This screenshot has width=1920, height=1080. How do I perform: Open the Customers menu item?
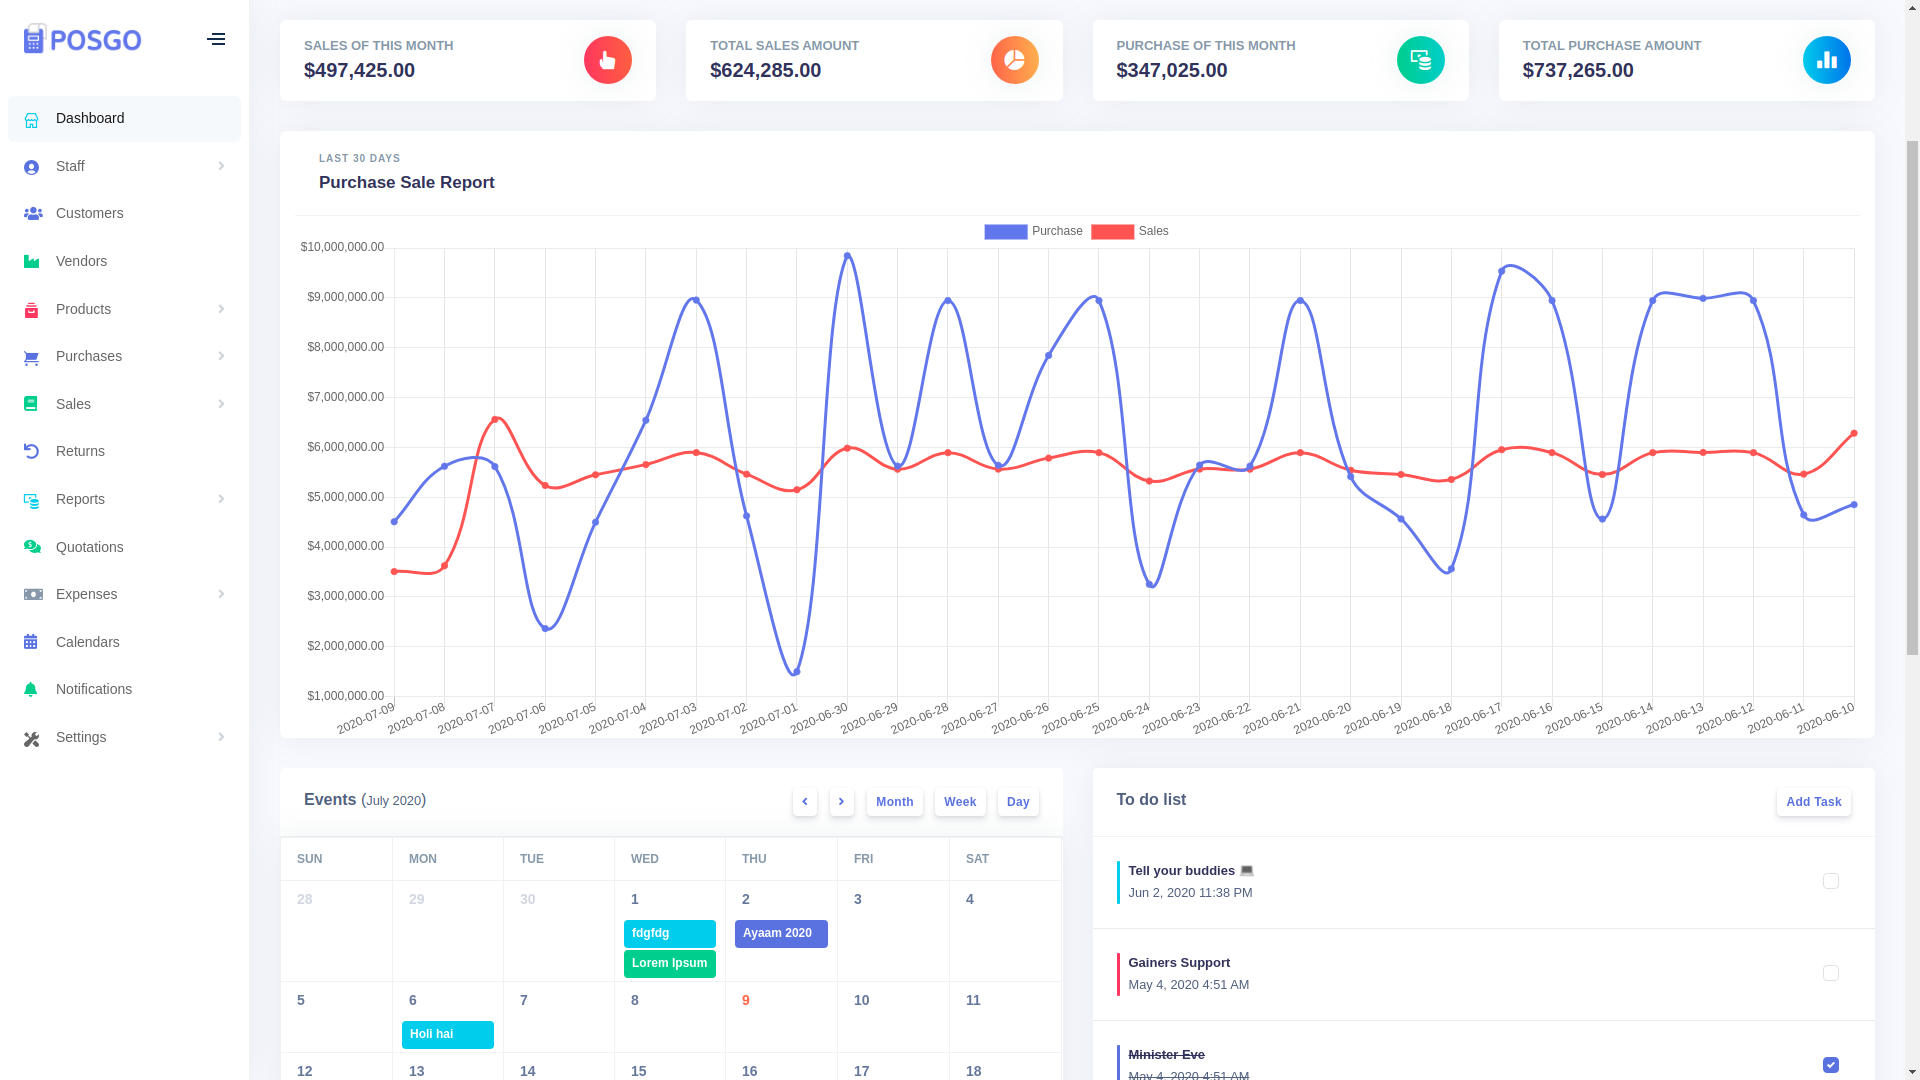pos(124,213)
